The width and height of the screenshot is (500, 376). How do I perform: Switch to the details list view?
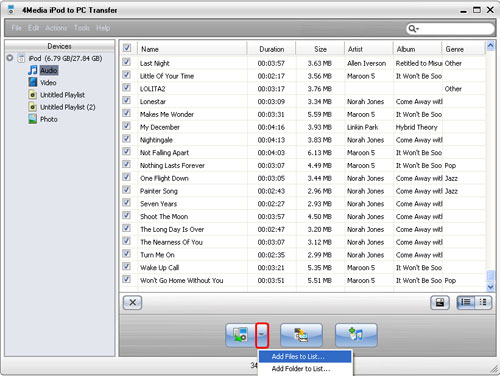465,303
